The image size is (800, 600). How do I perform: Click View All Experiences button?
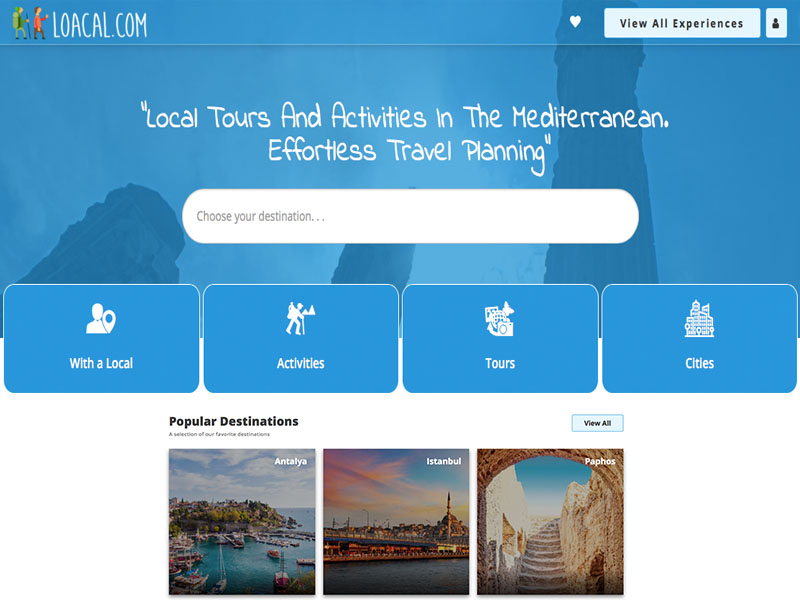coord(682,23)
